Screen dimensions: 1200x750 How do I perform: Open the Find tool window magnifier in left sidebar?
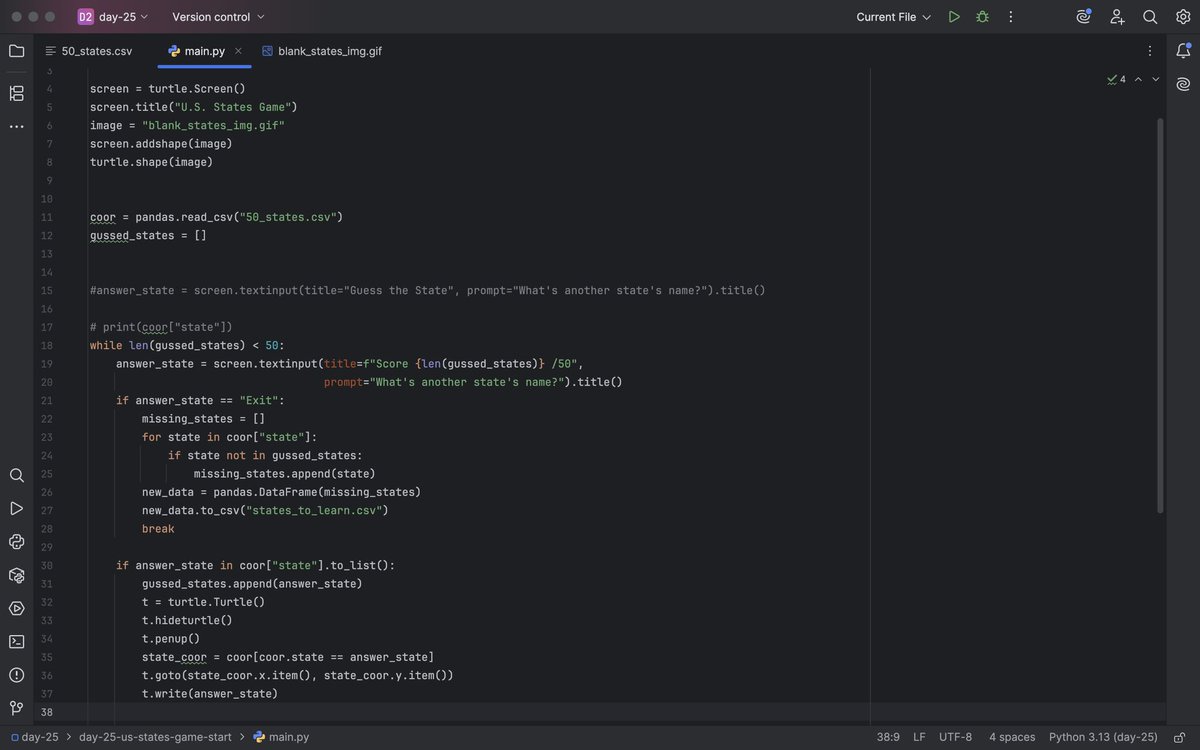click(16, 475)
